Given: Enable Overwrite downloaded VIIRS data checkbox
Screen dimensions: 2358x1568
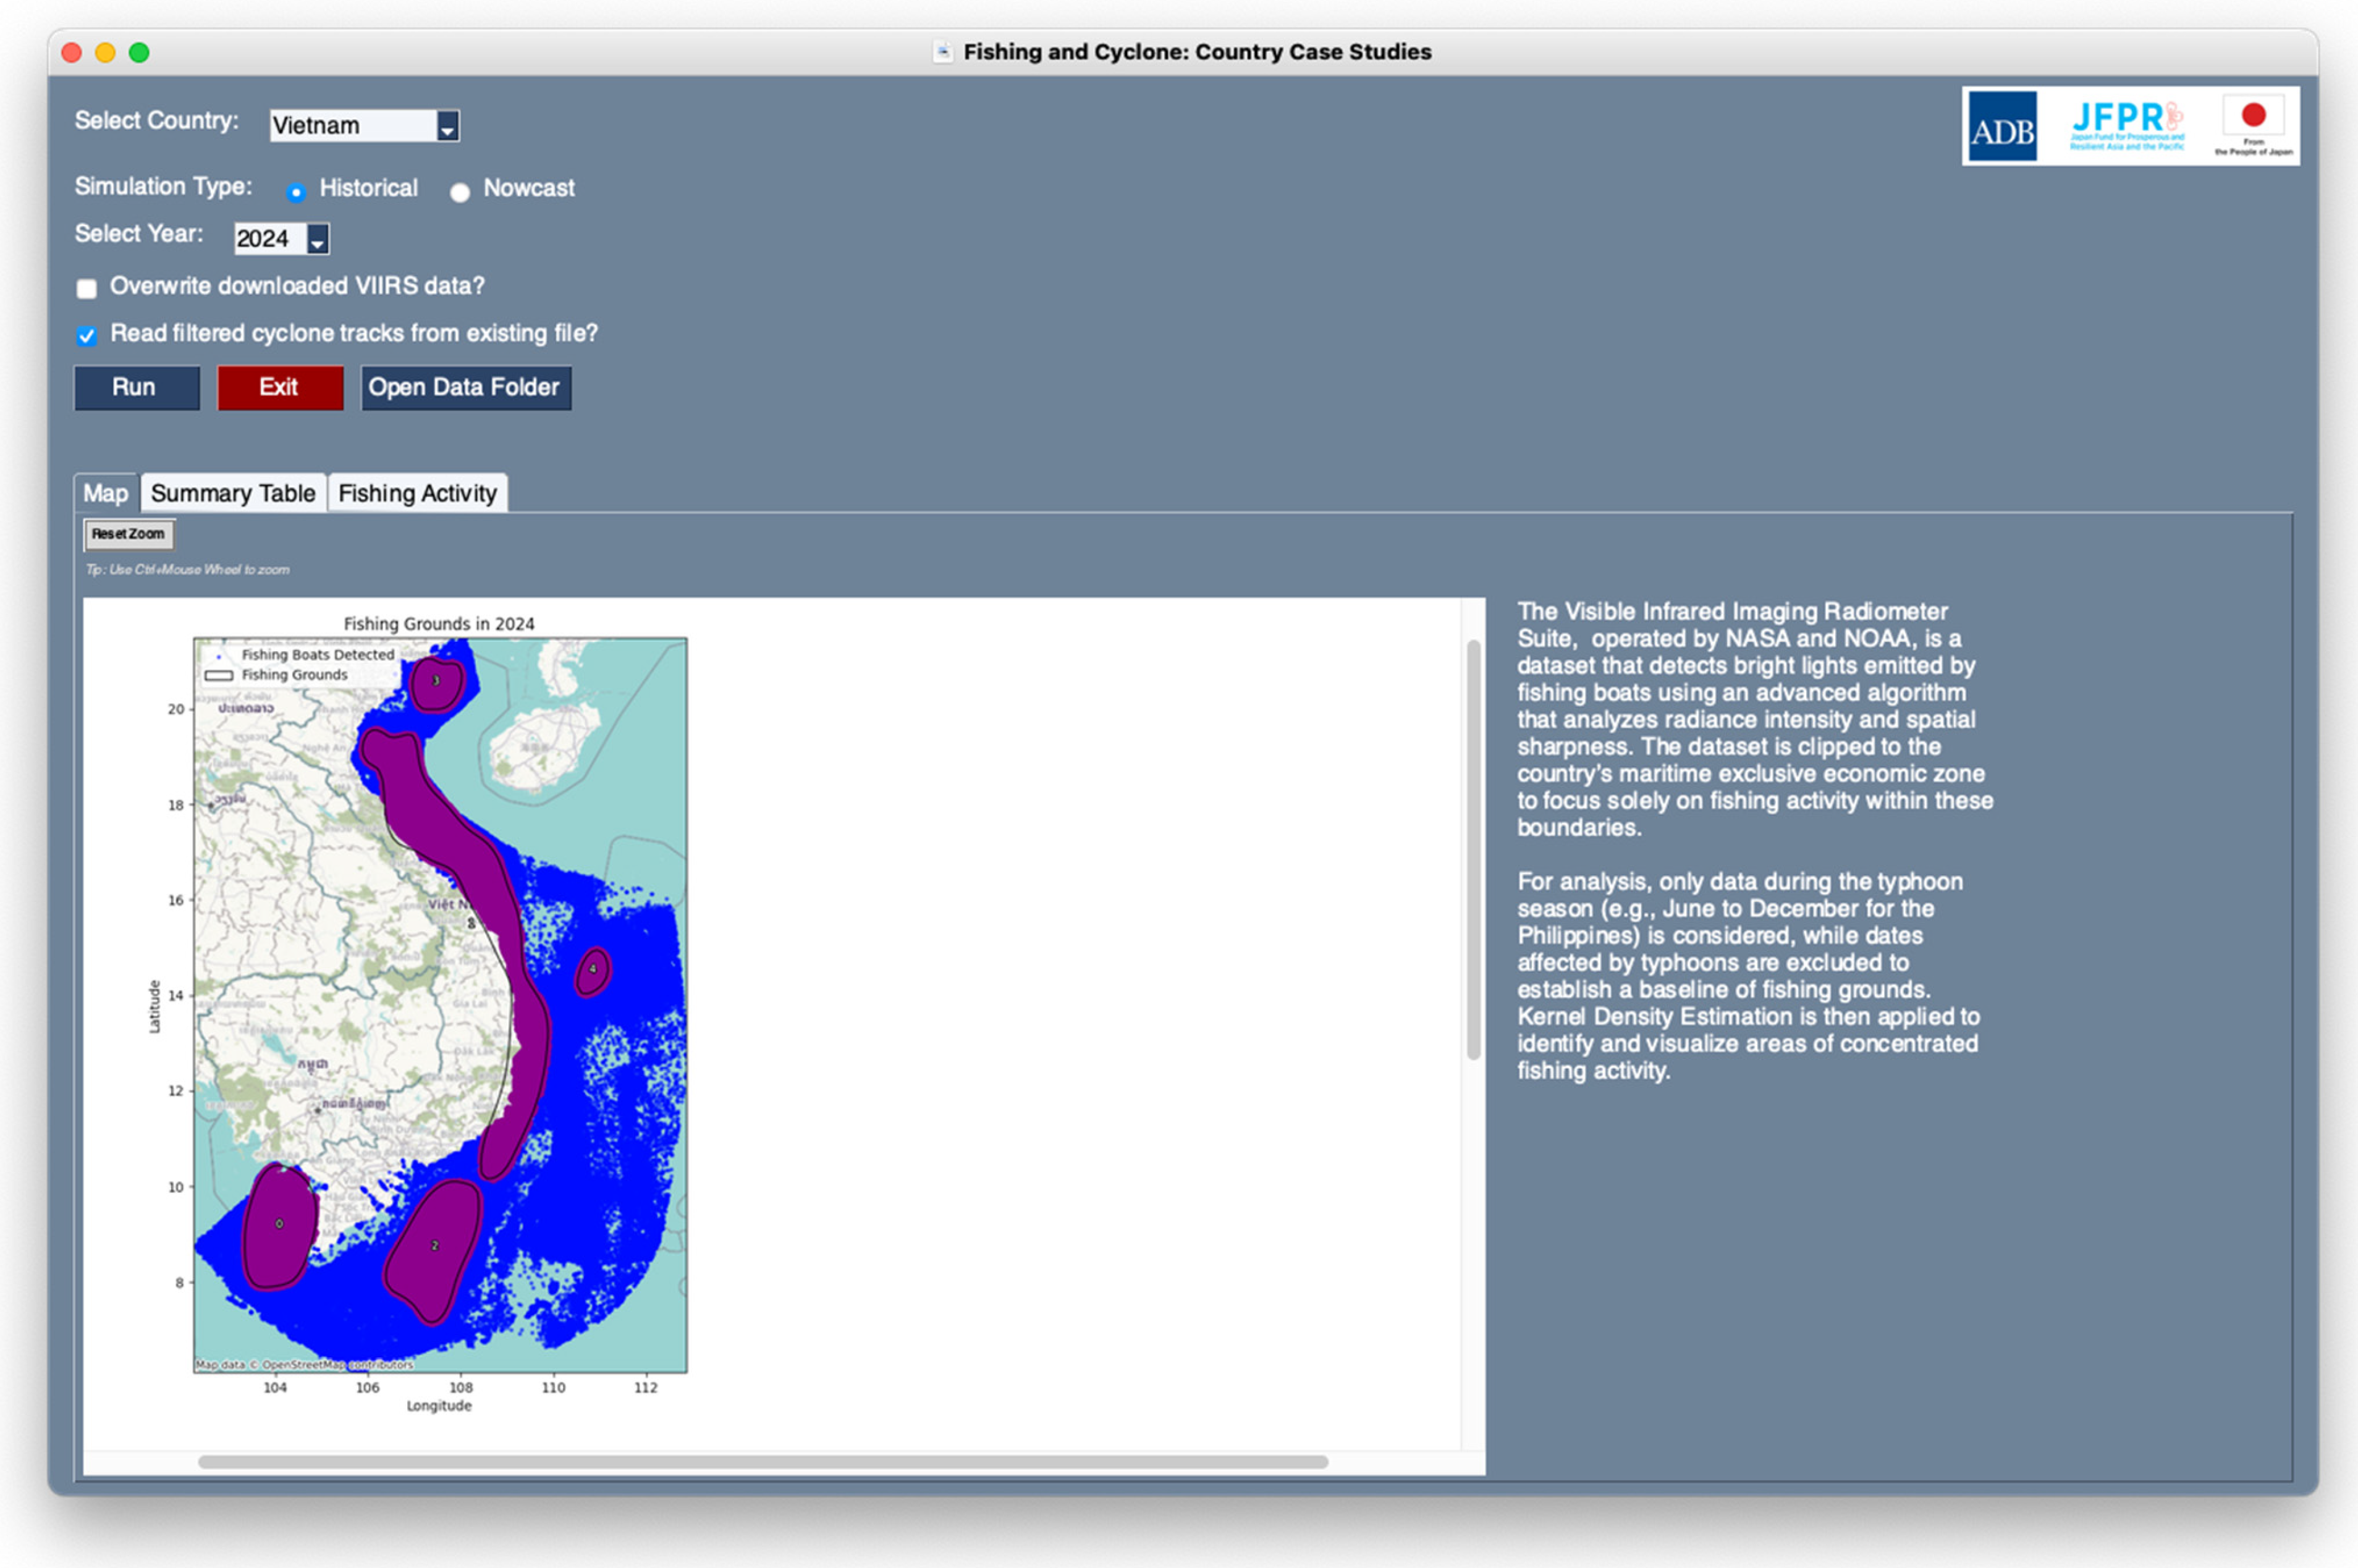Looking at the screenshot, I should [87, 289].
